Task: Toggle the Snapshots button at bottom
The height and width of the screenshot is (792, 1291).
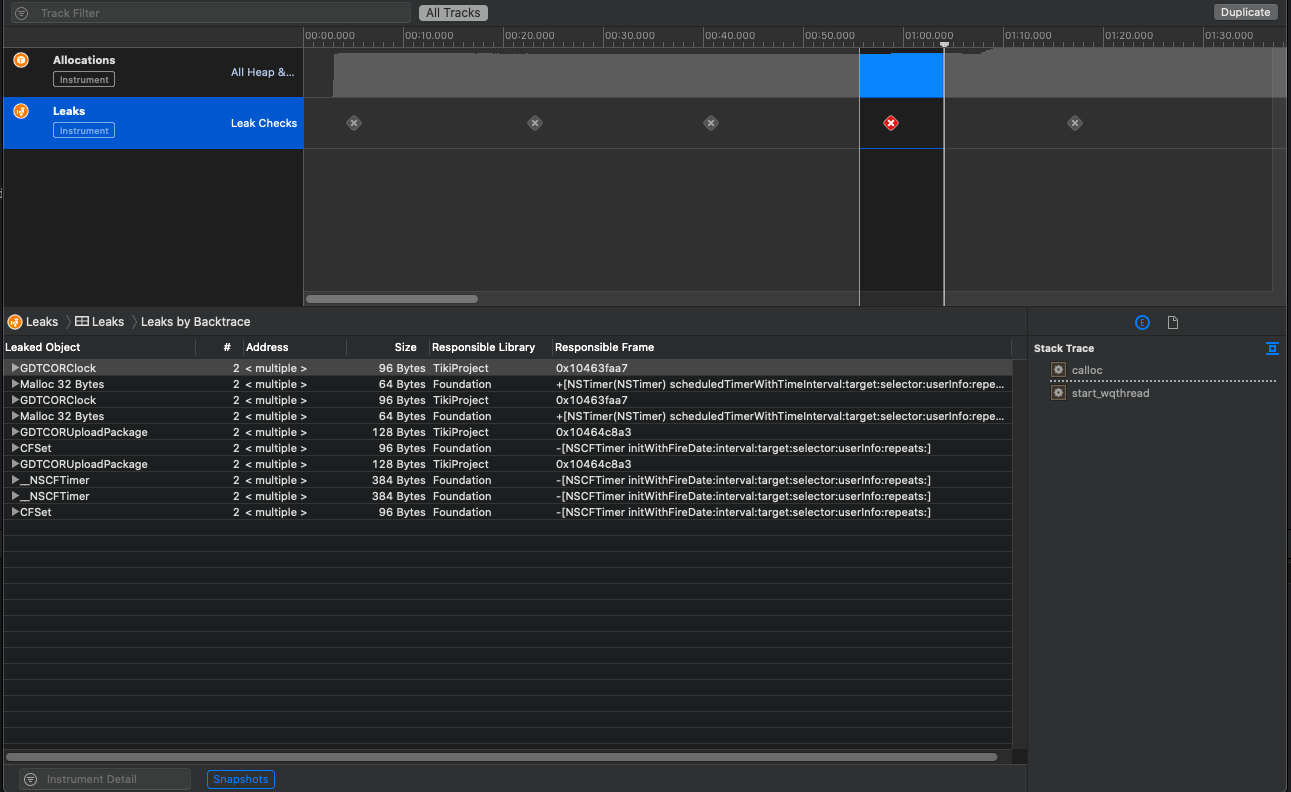Action: (240, 779)
